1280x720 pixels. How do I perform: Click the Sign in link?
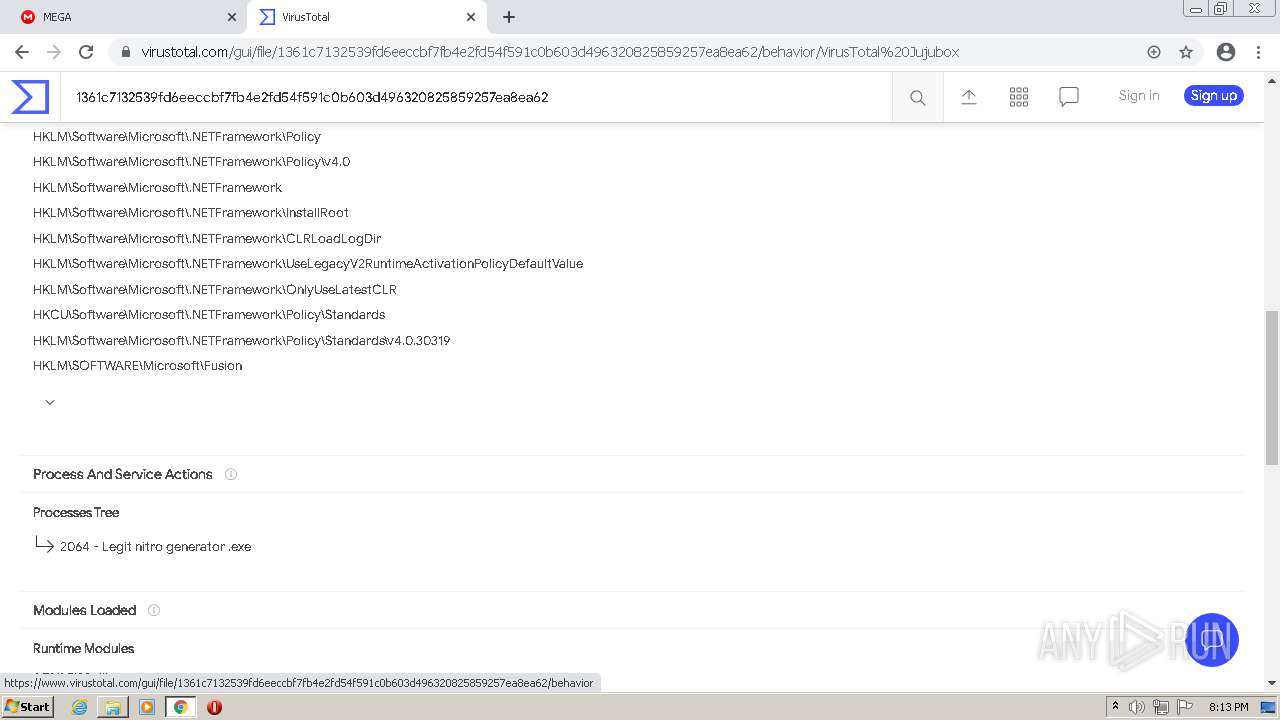tap(1139, 96)
